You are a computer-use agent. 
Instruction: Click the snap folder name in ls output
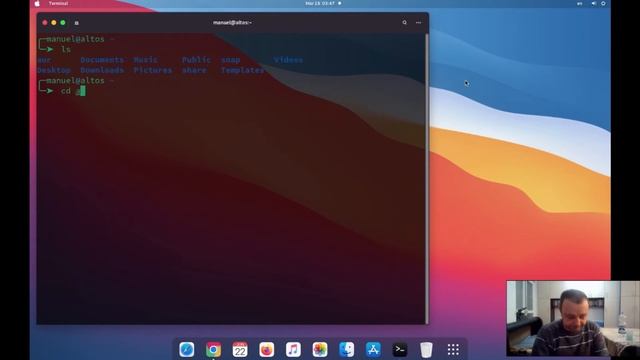pos(231,60)
